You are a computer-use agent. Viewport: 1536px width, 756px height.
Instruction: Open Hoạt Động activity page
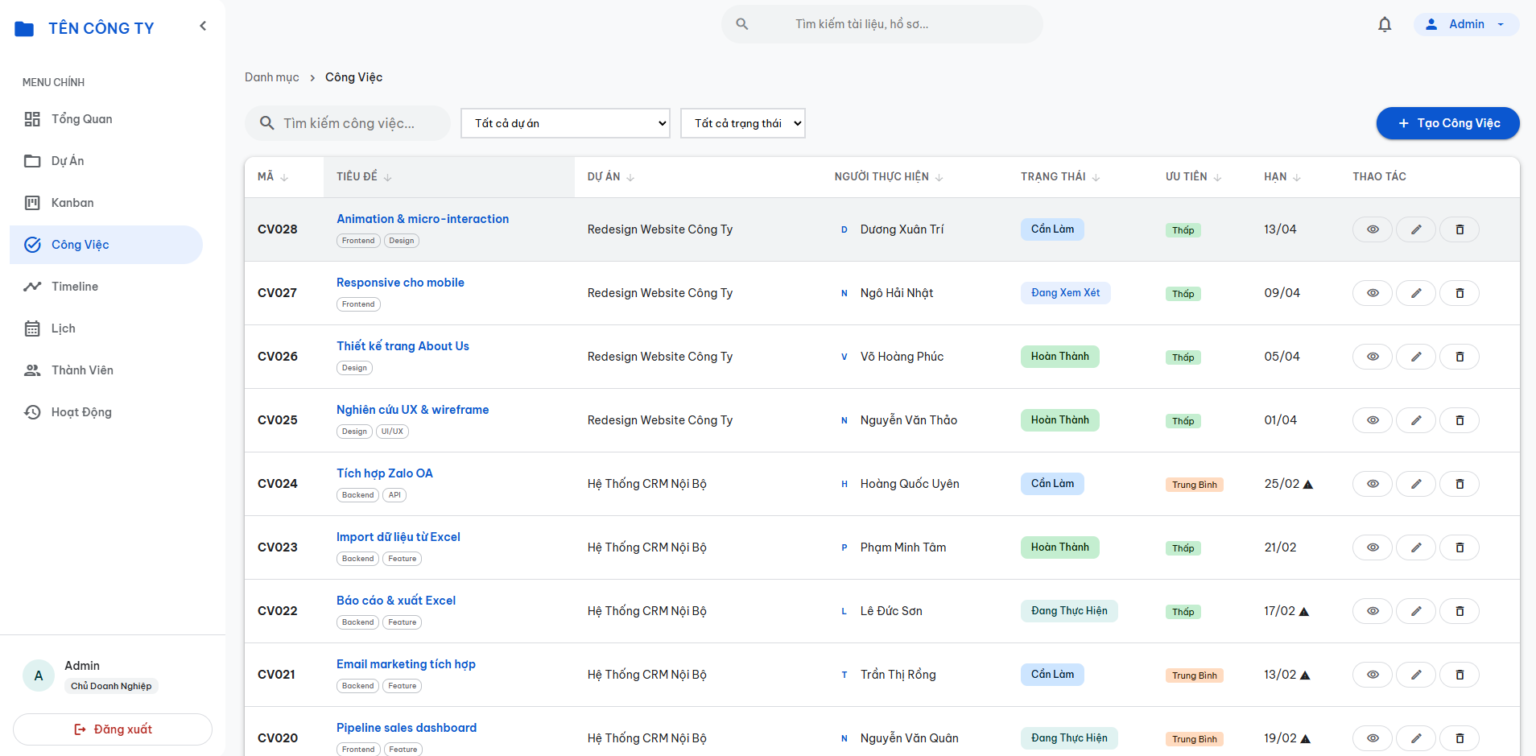(x=106, y=412)
